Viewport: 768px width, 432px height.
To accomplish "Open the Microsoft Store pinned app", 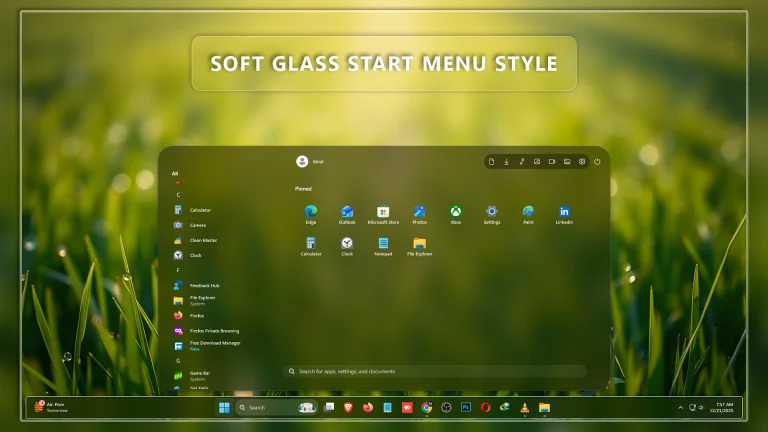I will [383, 215].
